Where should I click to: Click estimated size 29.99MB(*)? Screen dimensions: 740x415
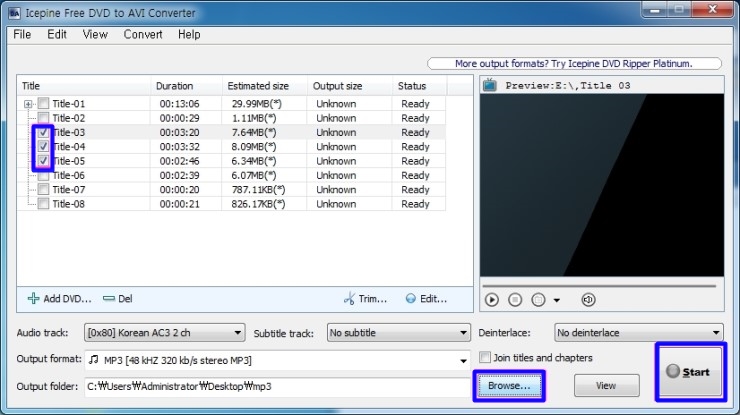click(257, 103)
